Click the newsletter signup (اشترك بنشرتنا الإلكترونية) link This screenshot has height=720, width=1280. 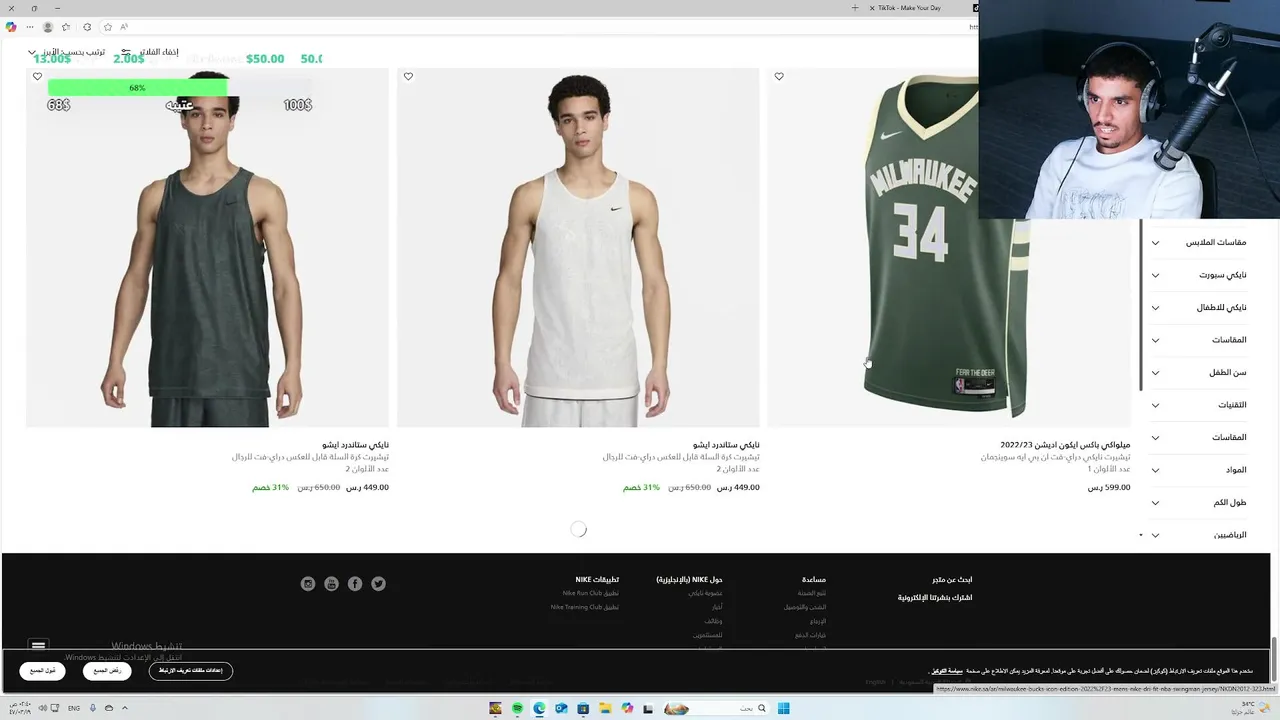click(x=935, y=598)
